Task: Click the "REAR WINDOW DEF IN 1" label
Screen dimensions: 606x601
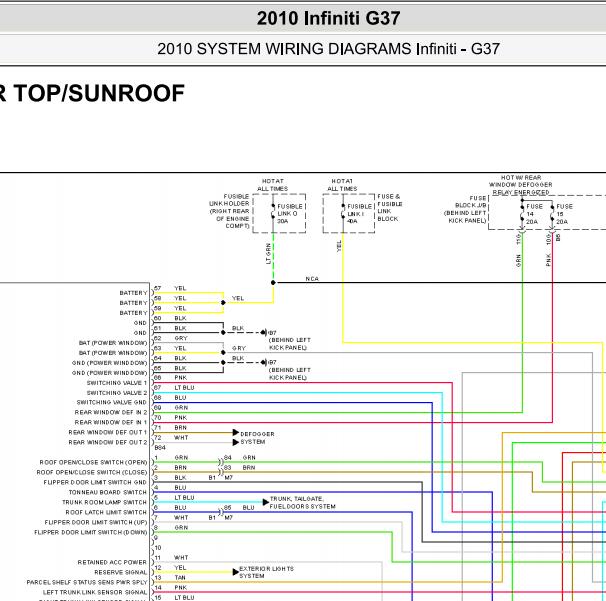Action: click(x=111, y=422)
